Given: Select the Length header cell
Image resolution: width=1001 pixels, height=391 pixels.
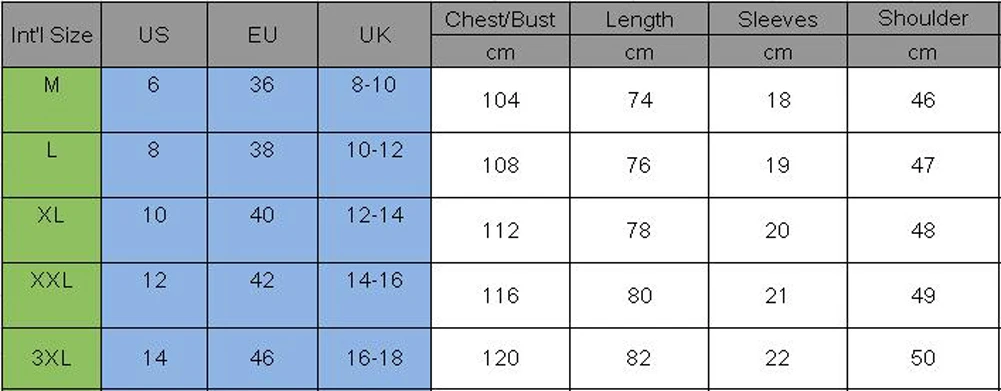Looking at the screenshot, I should (639, 19).
